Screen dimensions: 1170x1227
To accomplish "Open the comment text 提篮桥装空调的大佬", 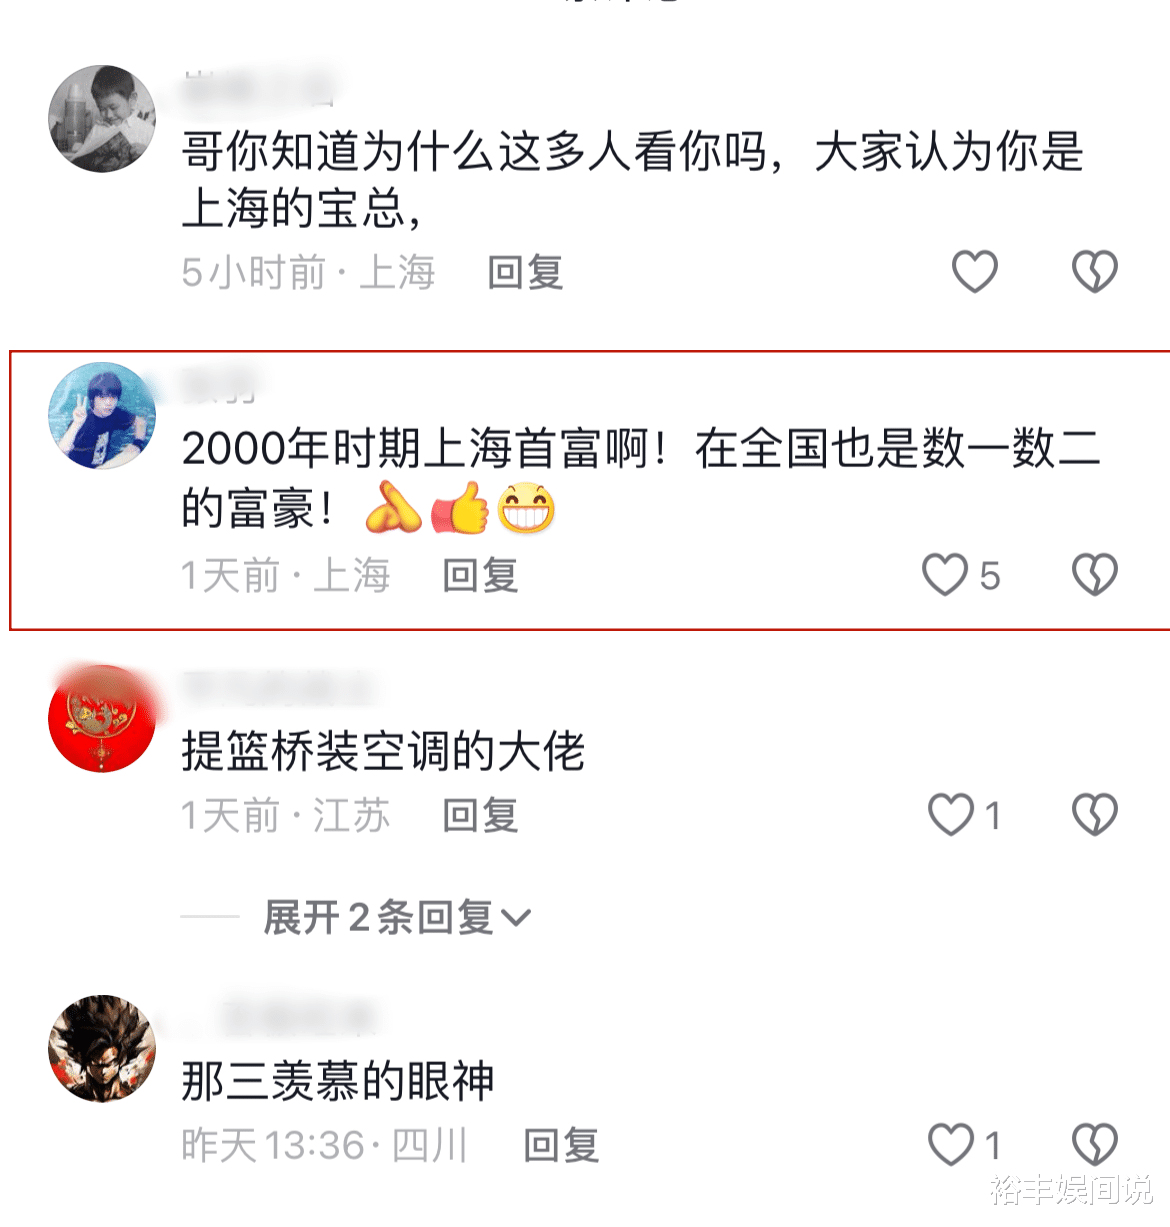I will coord(383,751).
